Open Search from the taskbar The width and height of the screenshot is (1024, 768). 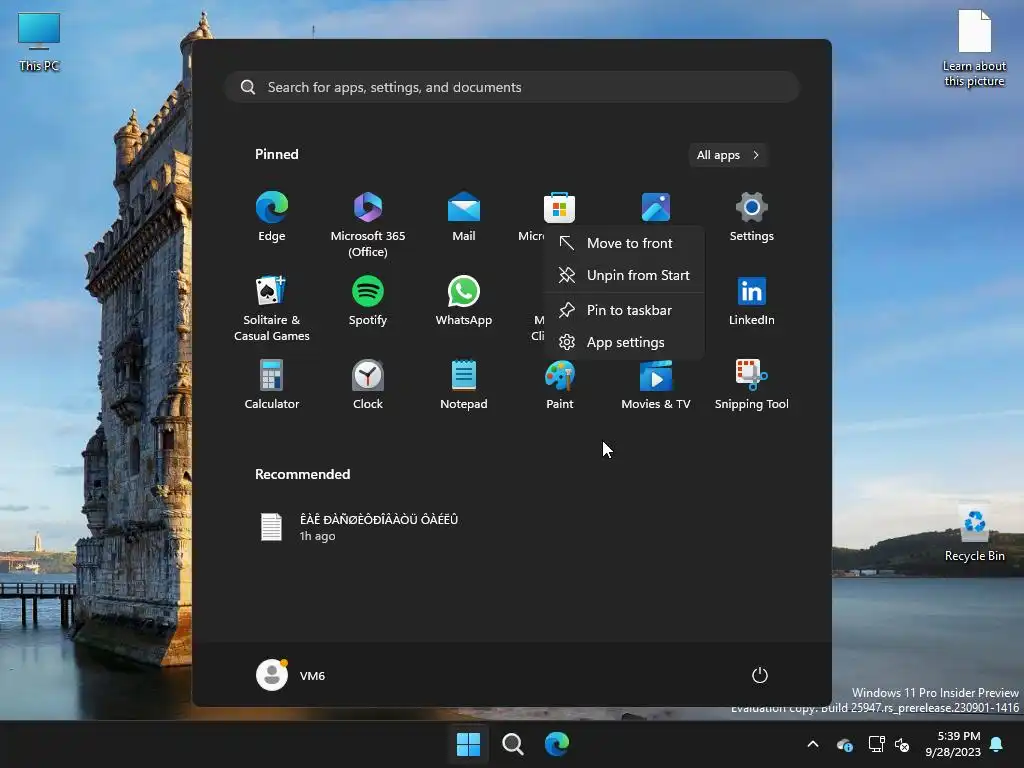click(513, 744)
